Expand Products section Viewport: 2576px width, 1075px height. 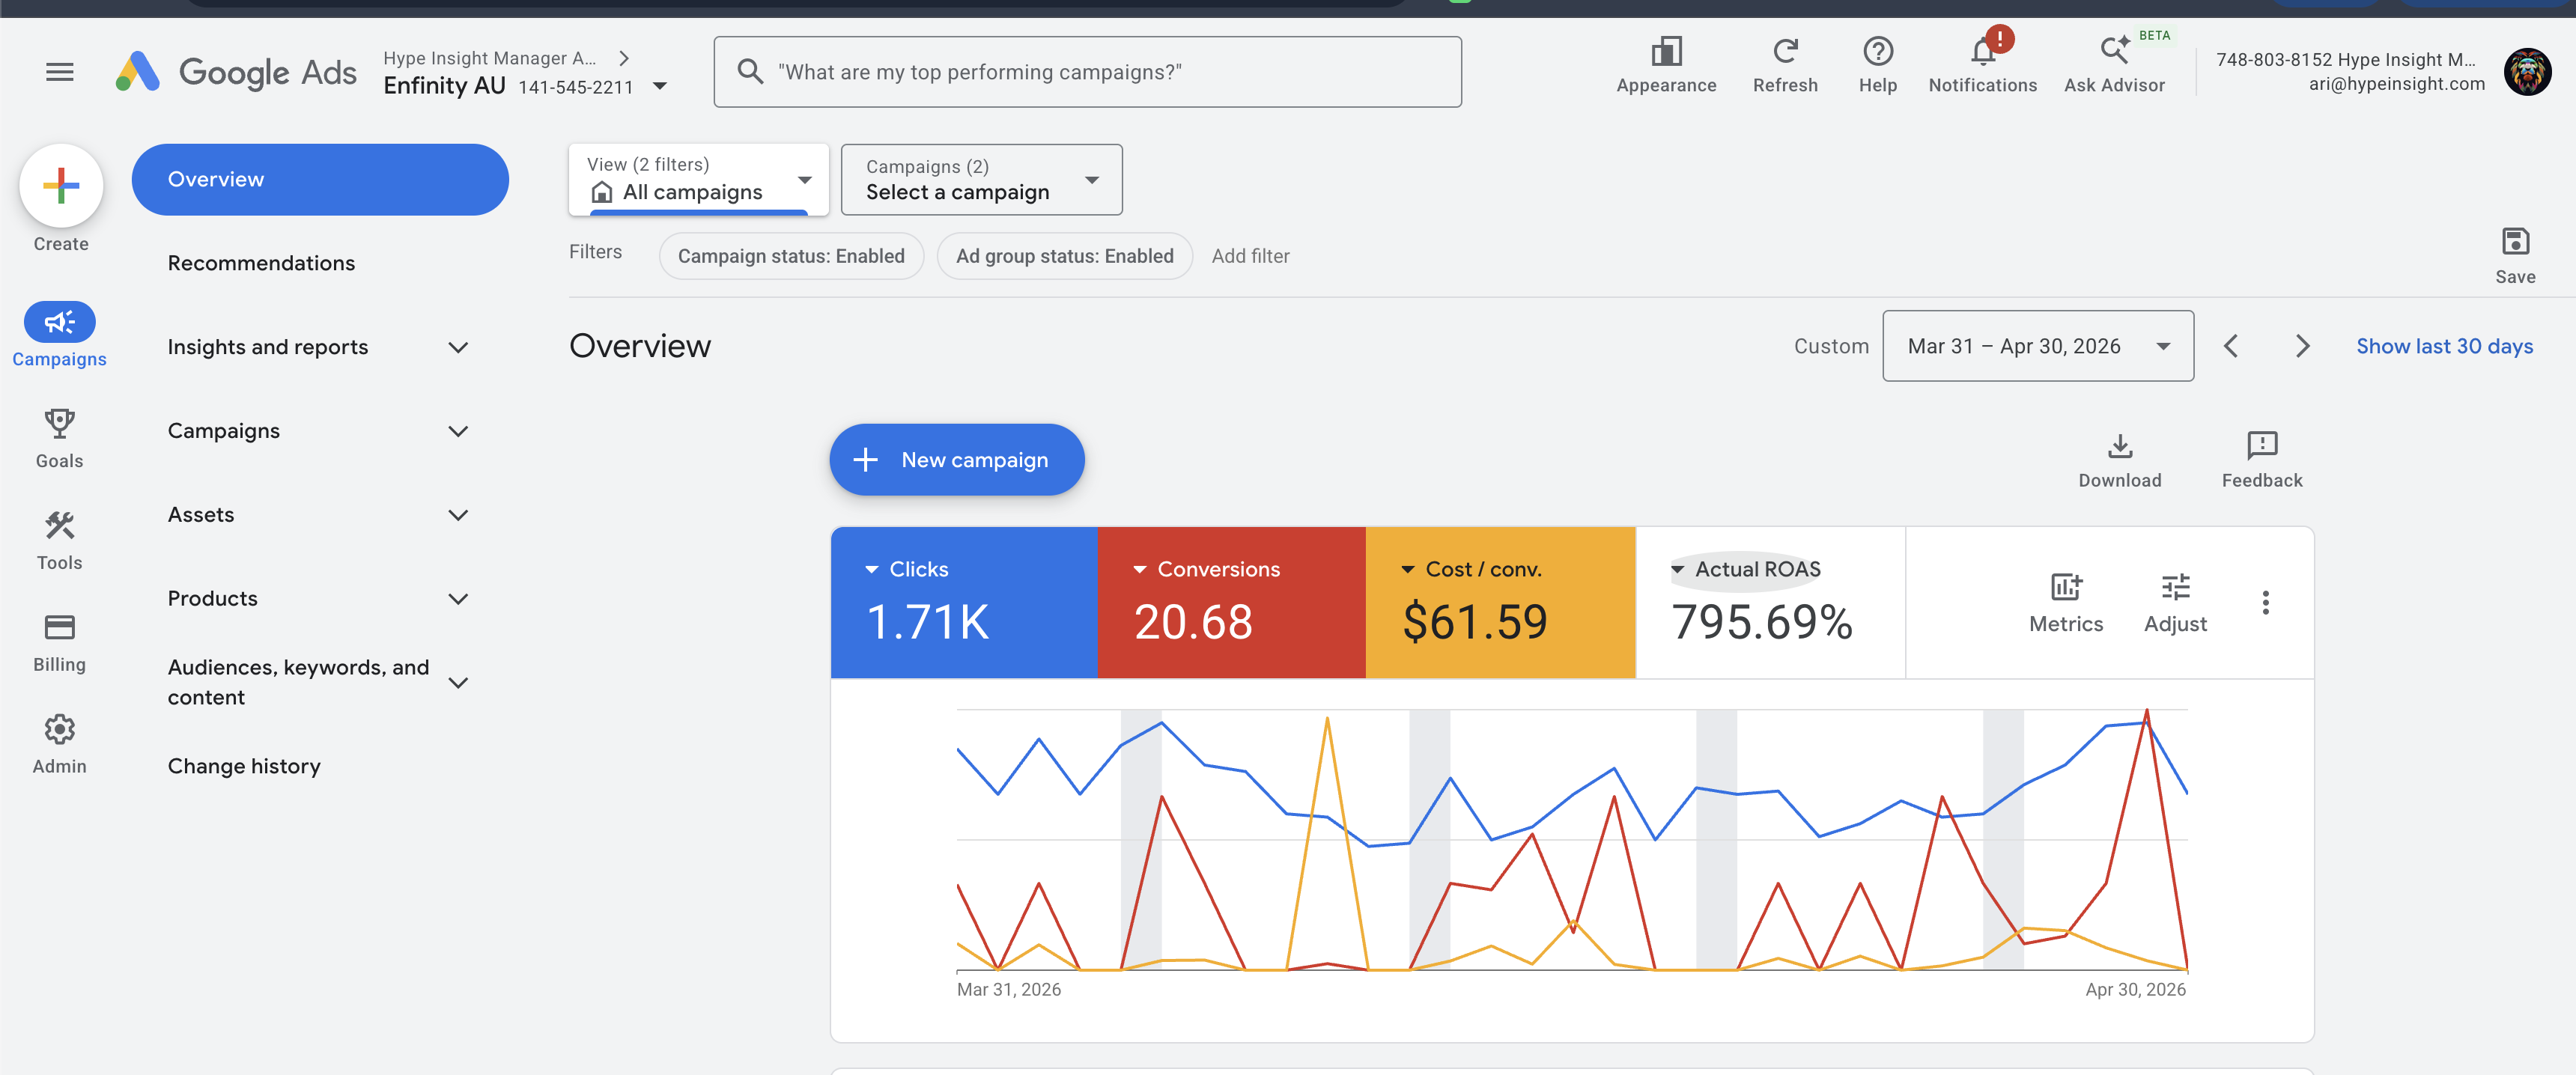tap(458, 600)
